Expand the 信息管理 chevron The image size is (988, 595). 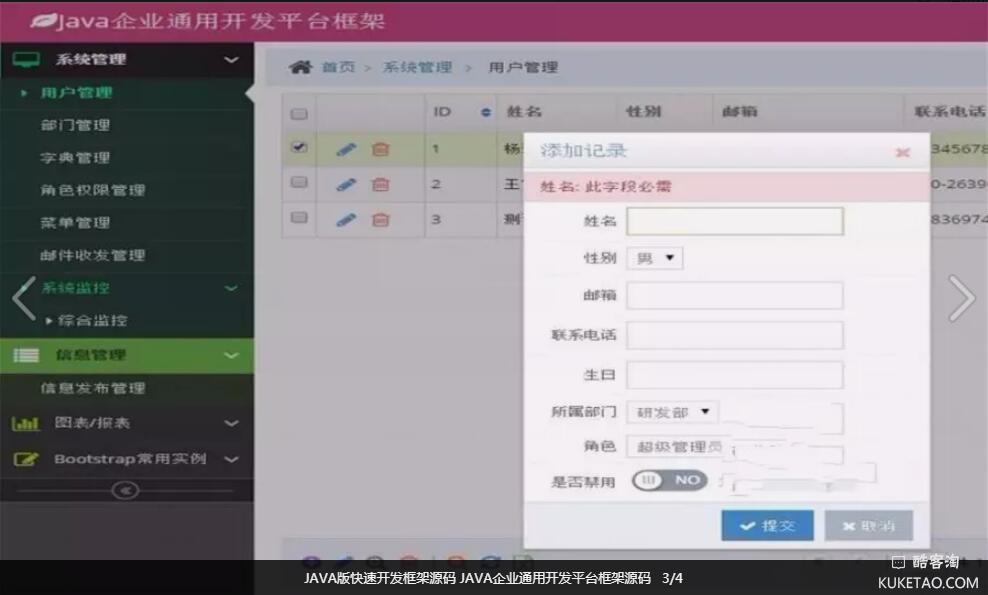coord(231,355)
